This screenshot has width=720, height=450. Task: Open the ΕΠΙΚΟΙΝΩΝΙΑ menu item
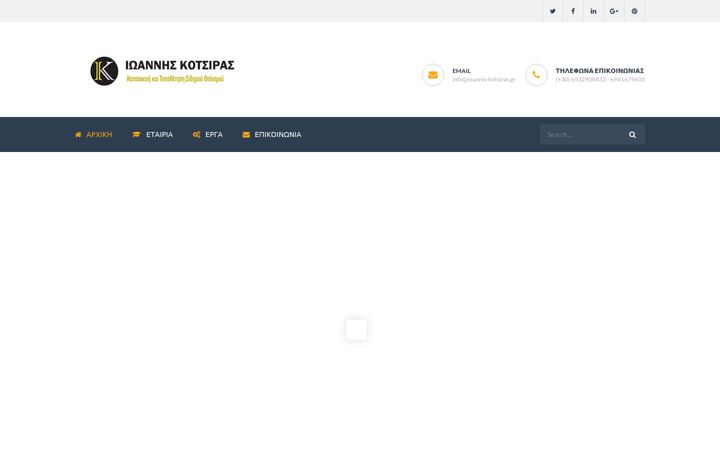click(x=272, y=135)
